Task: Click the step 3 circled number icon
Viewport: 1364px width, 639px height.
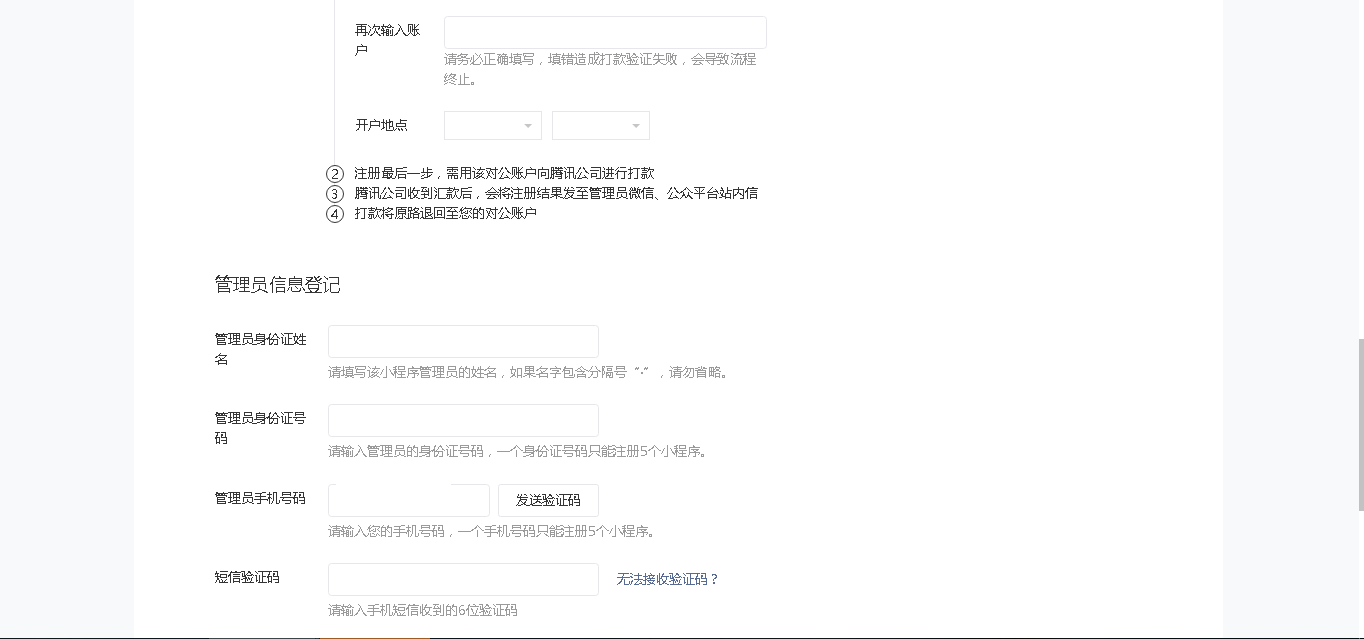Action: (x=335, y=194)
